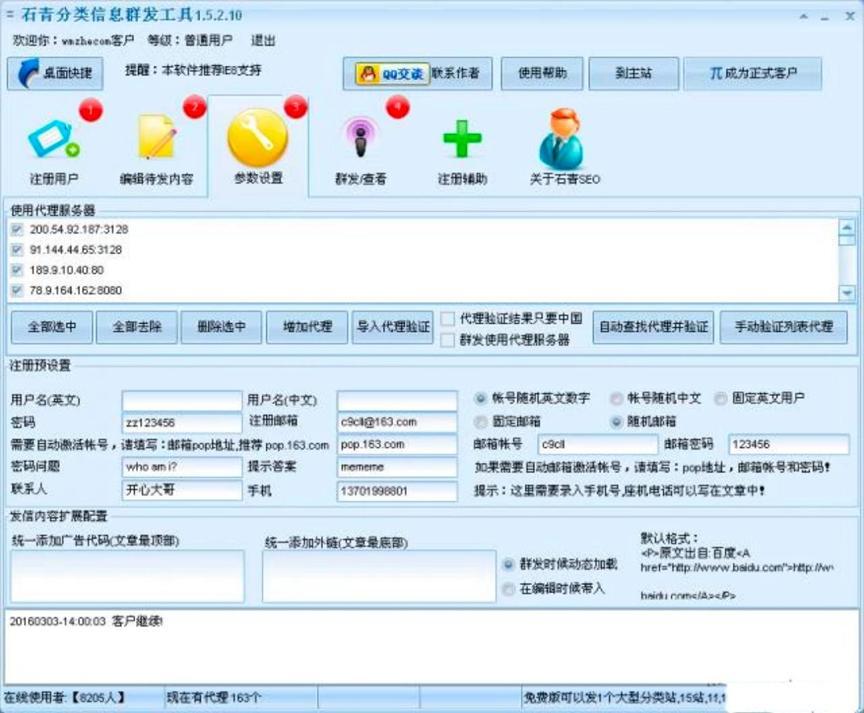Click the 密码问题 field who am i?
864x713 pixels.
tap(182, 467)
